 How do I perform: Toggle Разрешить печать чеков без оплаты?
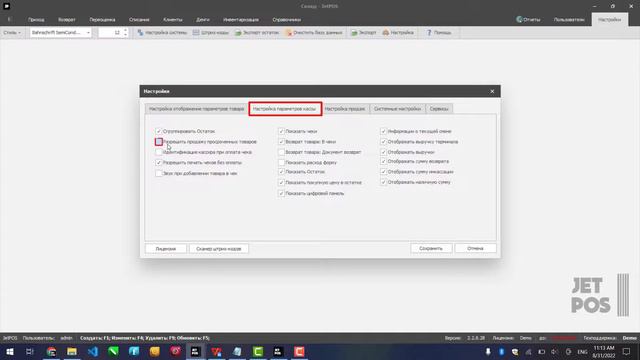click(x=159, y=162)
